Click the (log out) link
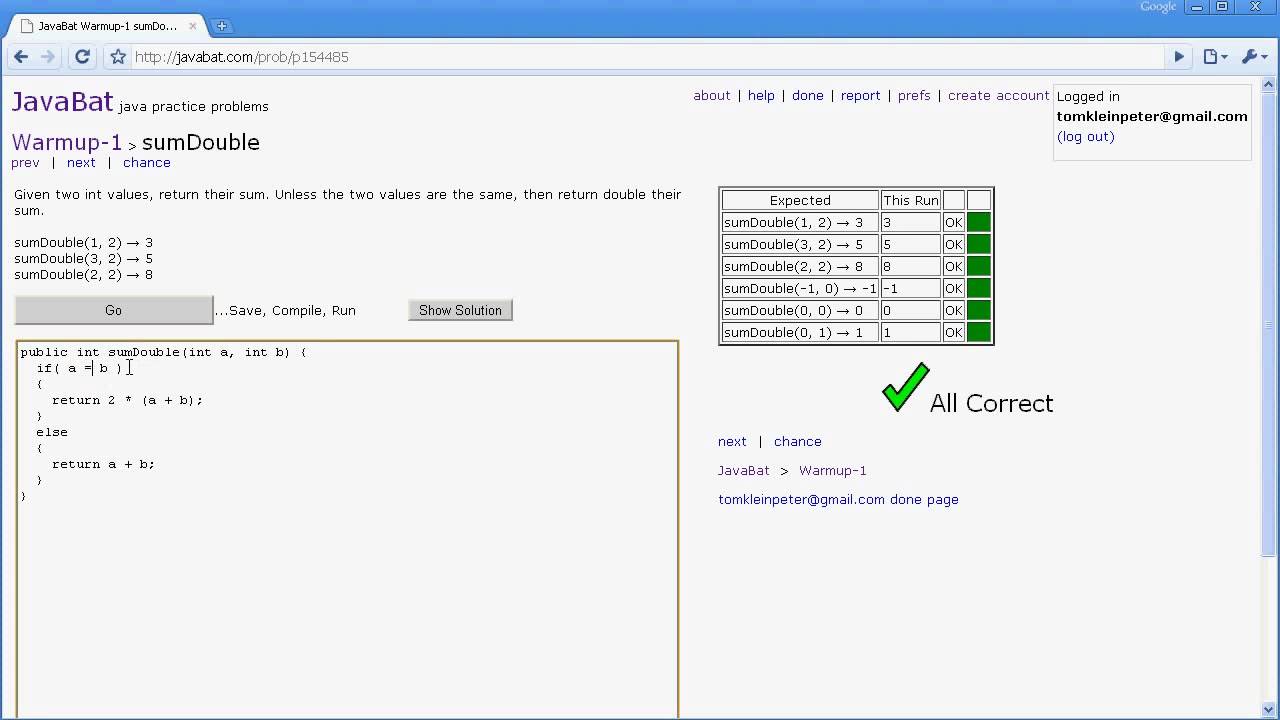Viewport: 1280px width, 720px height. pos(1085,137)
